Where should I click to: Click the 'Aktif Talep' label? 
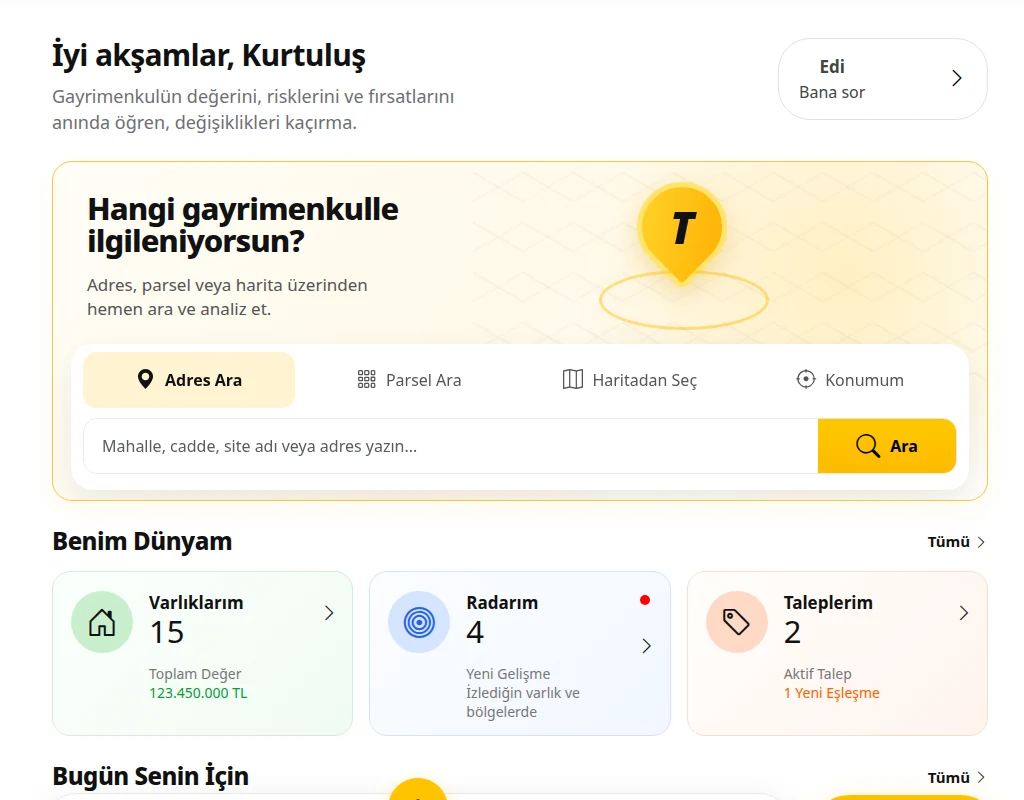[x=818, y=674]
